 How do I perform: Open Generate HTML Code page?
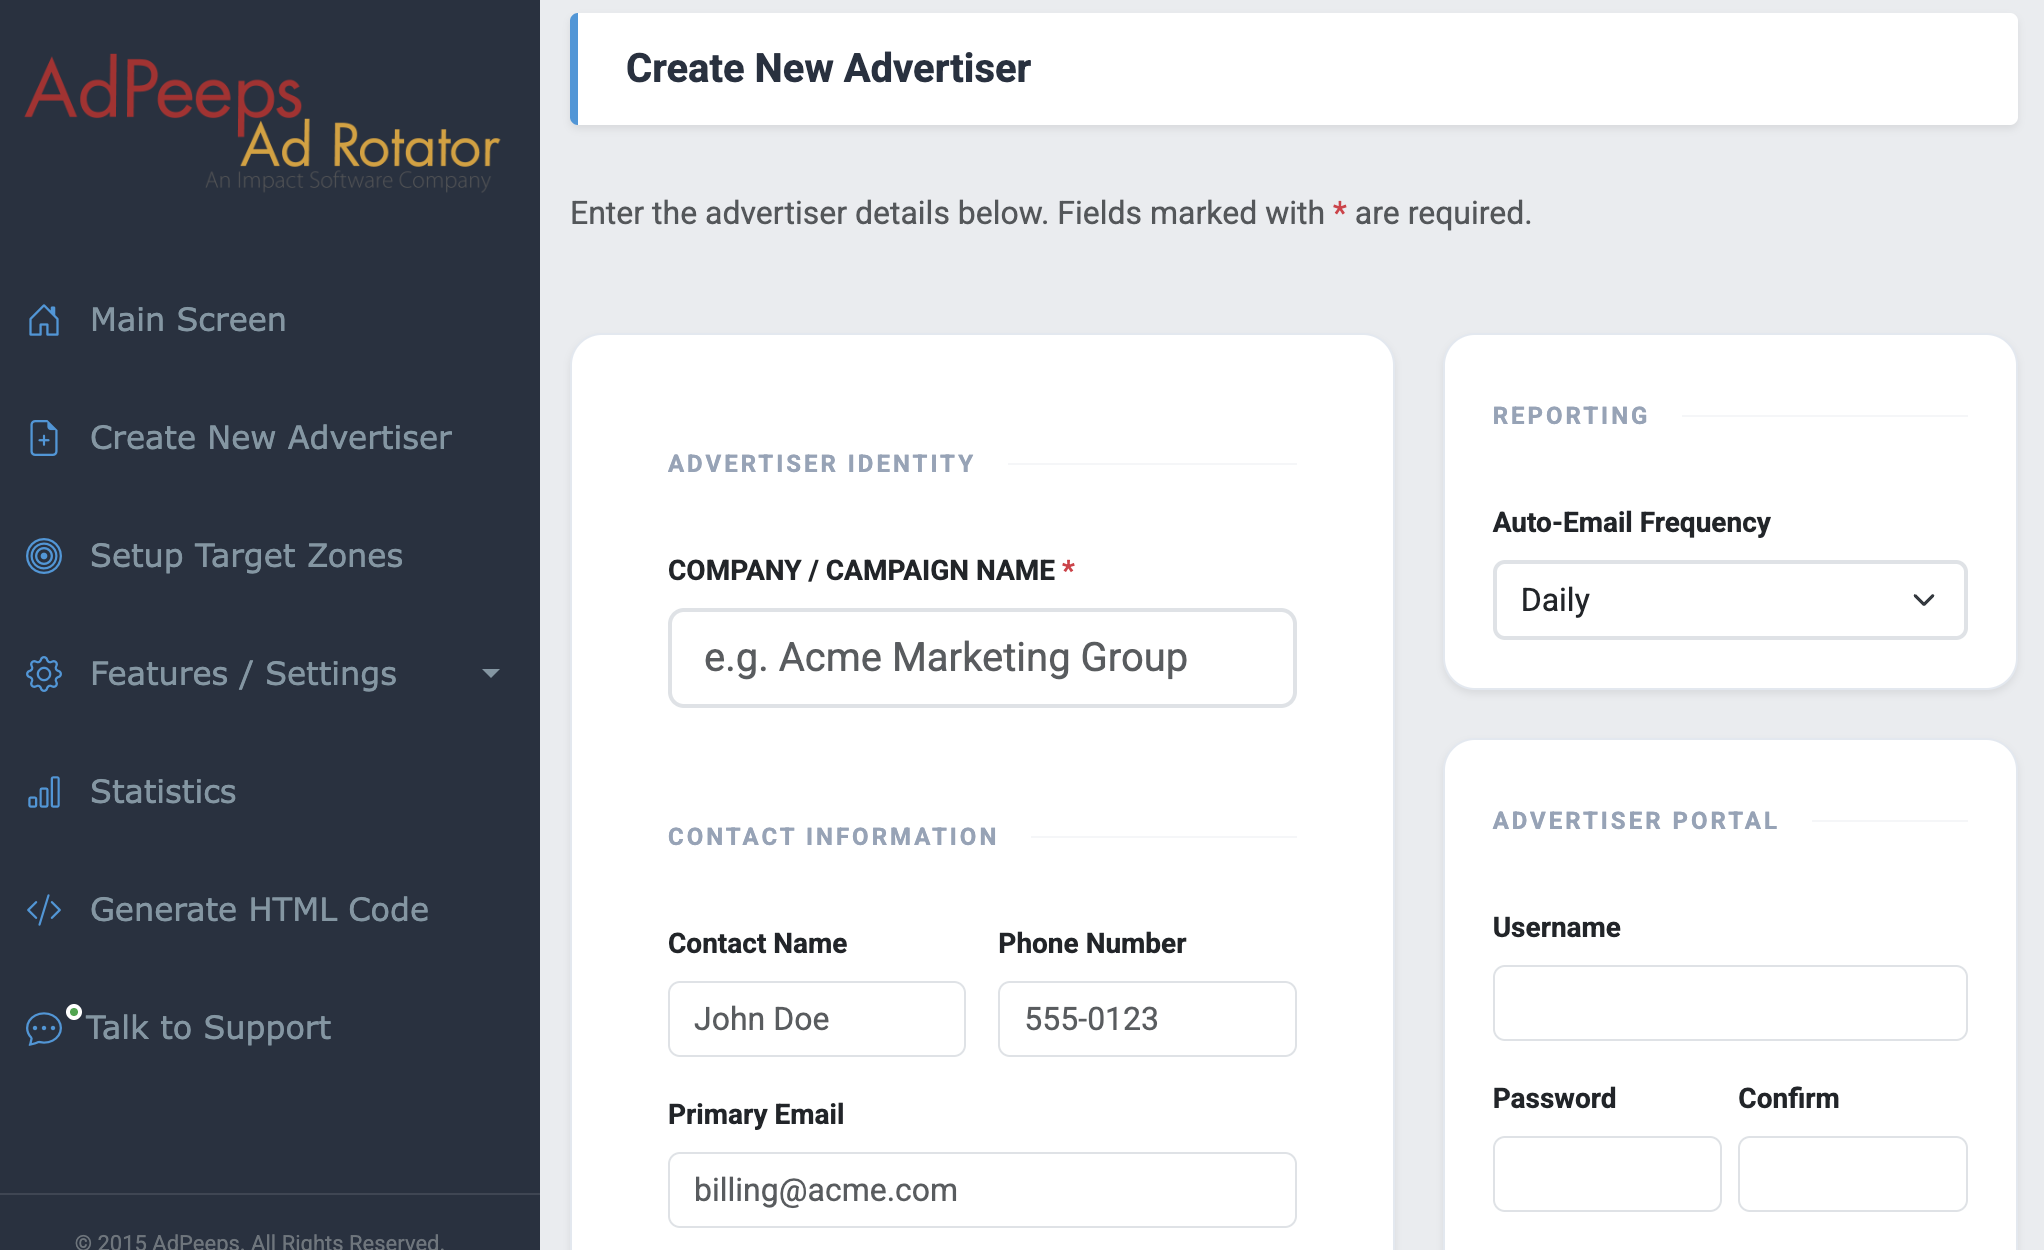259,910
